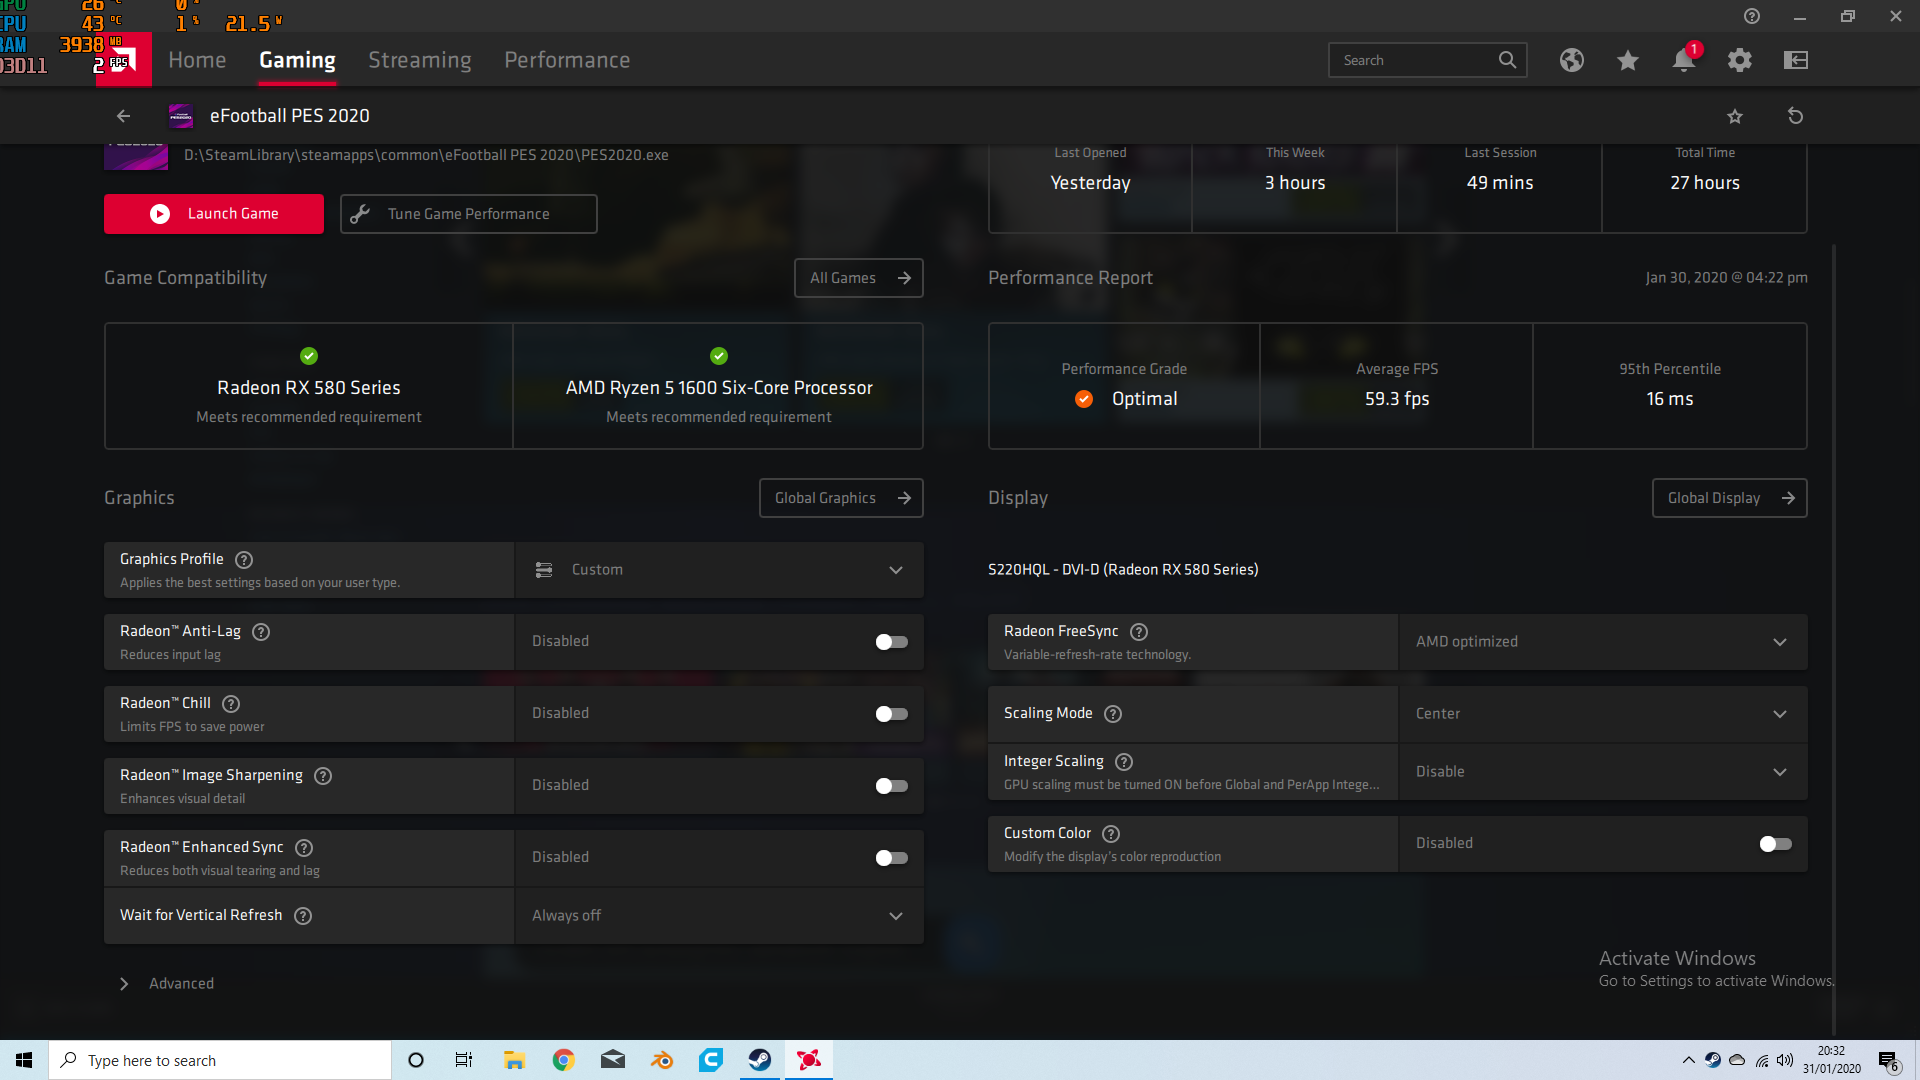
Task: Open Radeon FreeSync AMD optimized dropdown
Action: (1603, 642)
